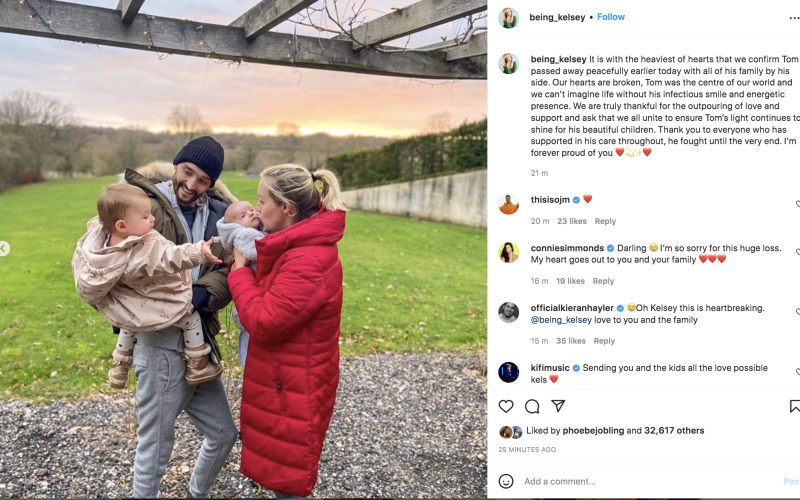The image size is (800, 500).
Task: Share the post with the paper plane icon
Action: [x=558, y=406]
